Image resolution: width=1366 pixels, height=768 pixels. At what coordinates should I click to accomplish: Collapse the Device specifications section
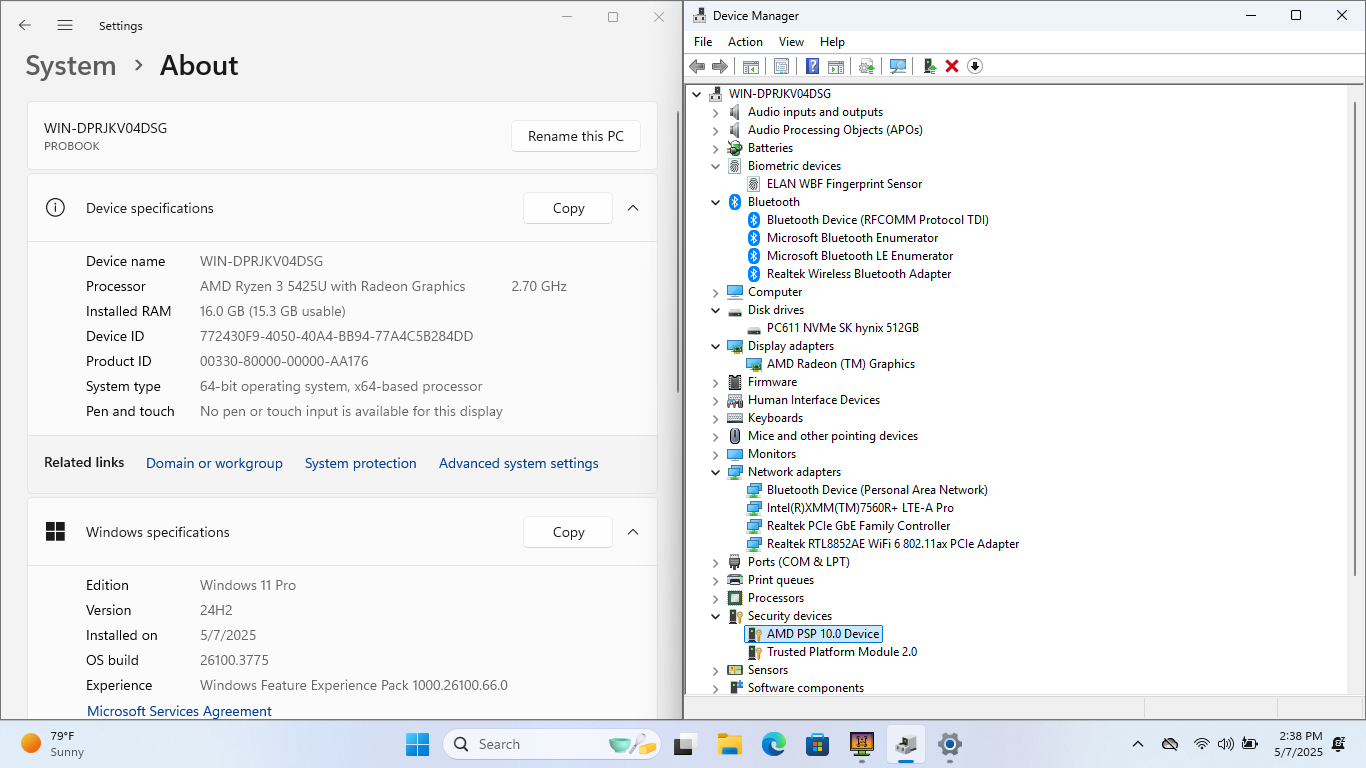pyautogui.click(x=633, y=208)
